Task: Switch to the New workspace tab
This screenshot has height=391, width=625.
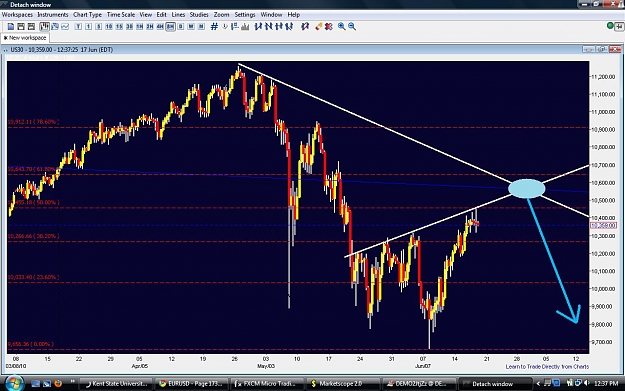Action: 25,38
